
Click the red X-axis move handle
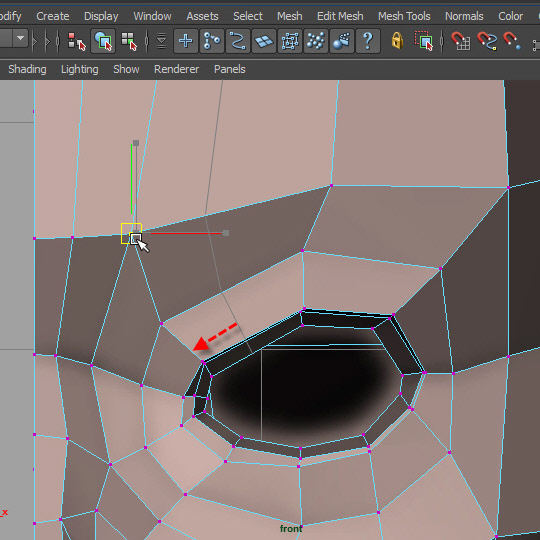point(226,233)
